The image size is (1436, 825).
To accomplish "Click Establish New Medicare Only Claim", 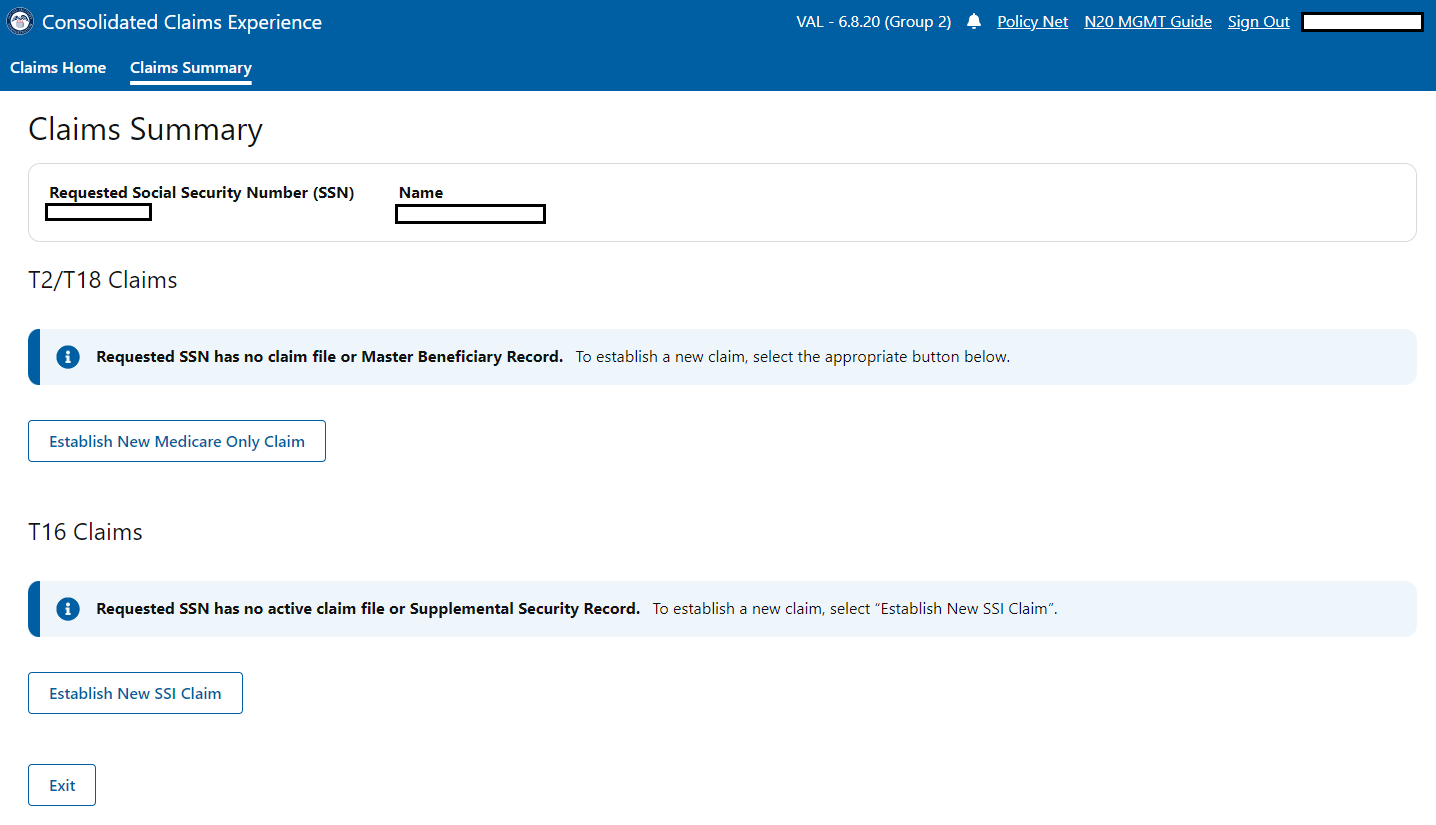I will (x=177, y=441).
